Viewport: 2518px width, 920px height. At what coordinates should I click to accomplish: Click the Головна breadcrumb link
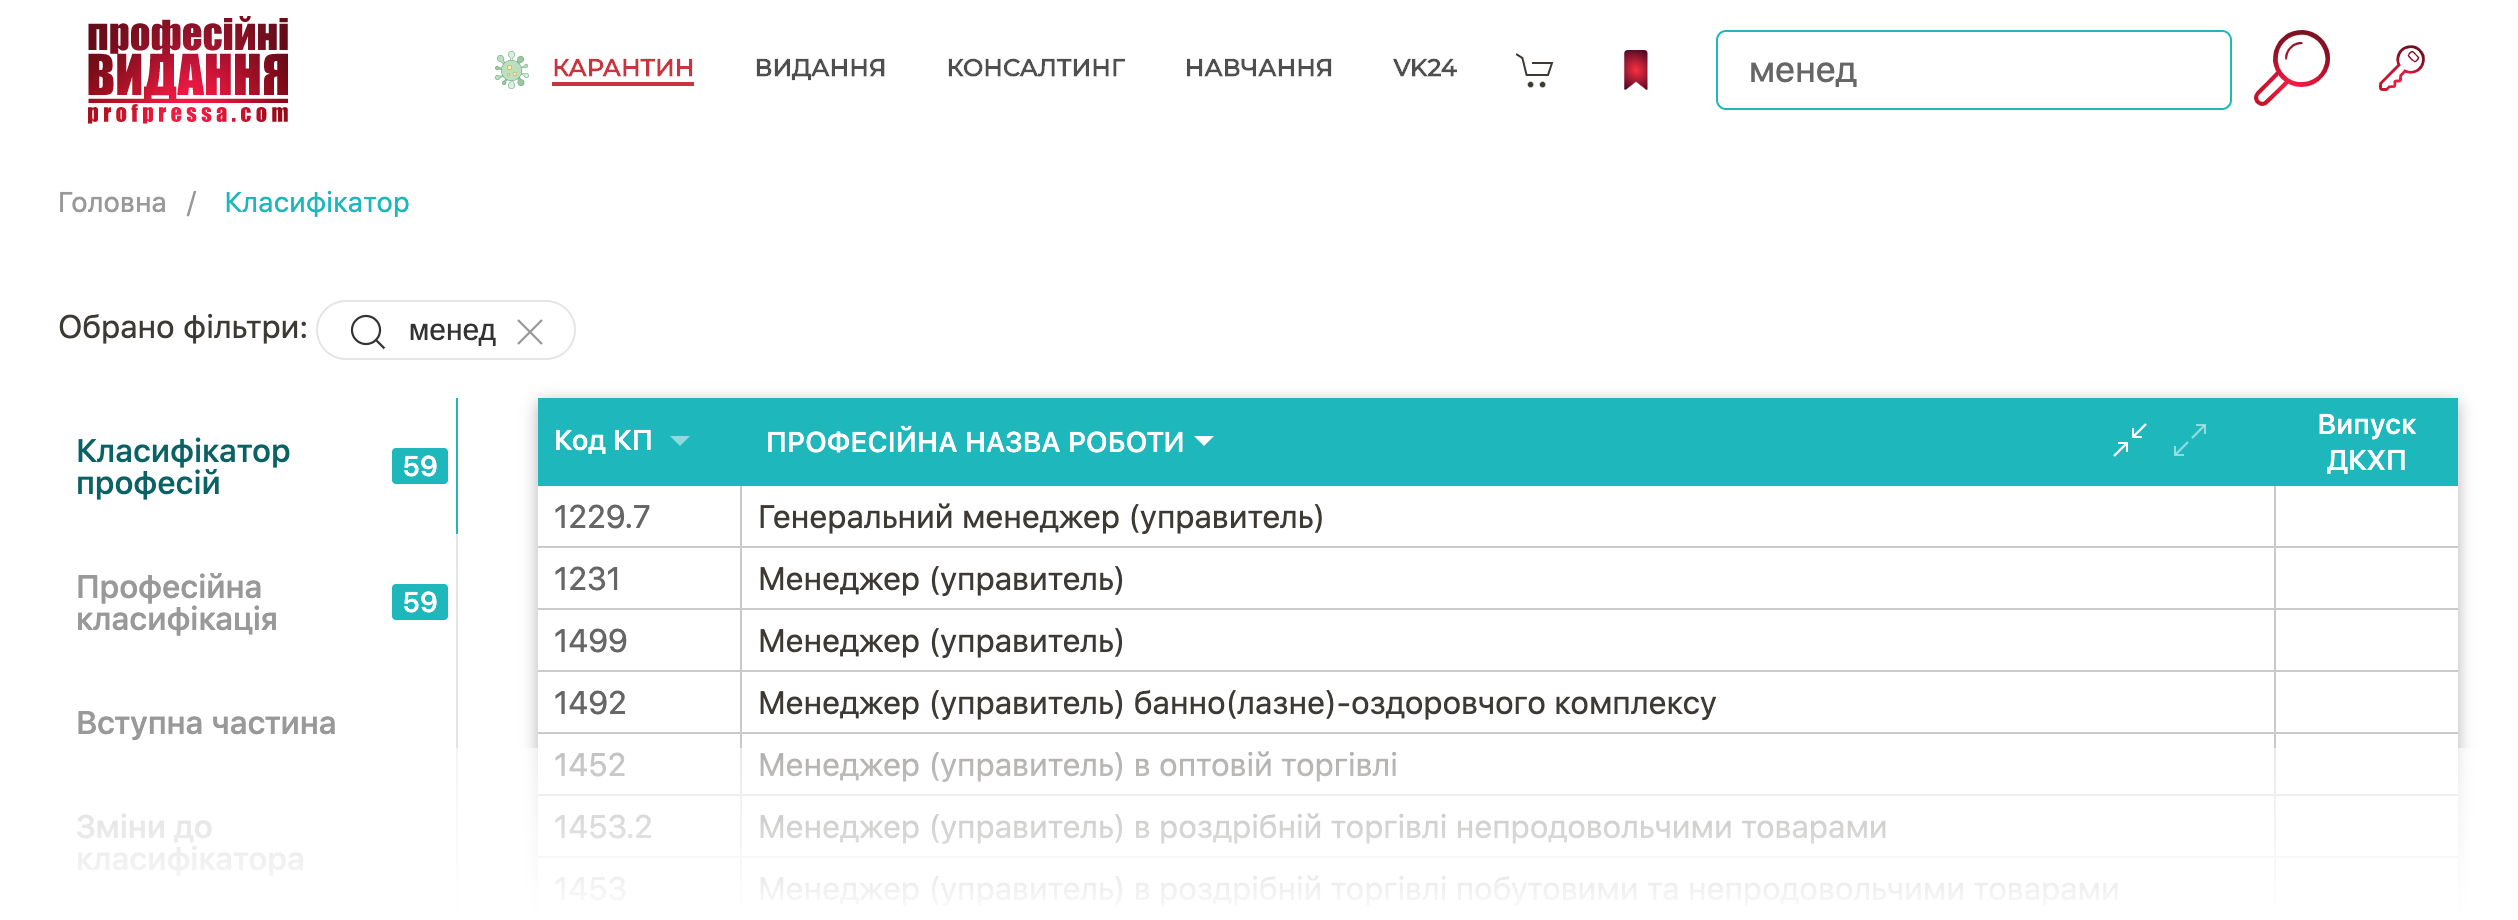point(112,203)
